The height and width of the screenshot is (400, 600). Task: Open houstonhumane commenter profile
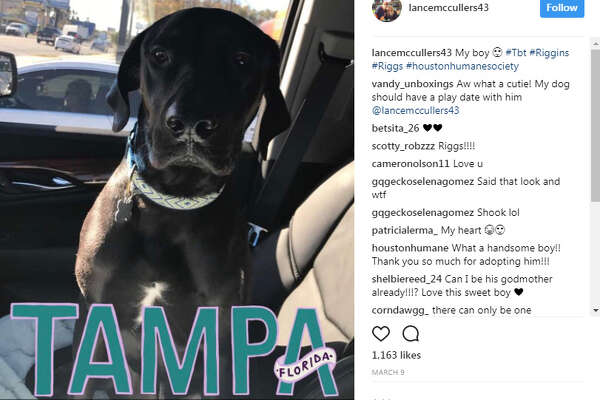[410, 248]
